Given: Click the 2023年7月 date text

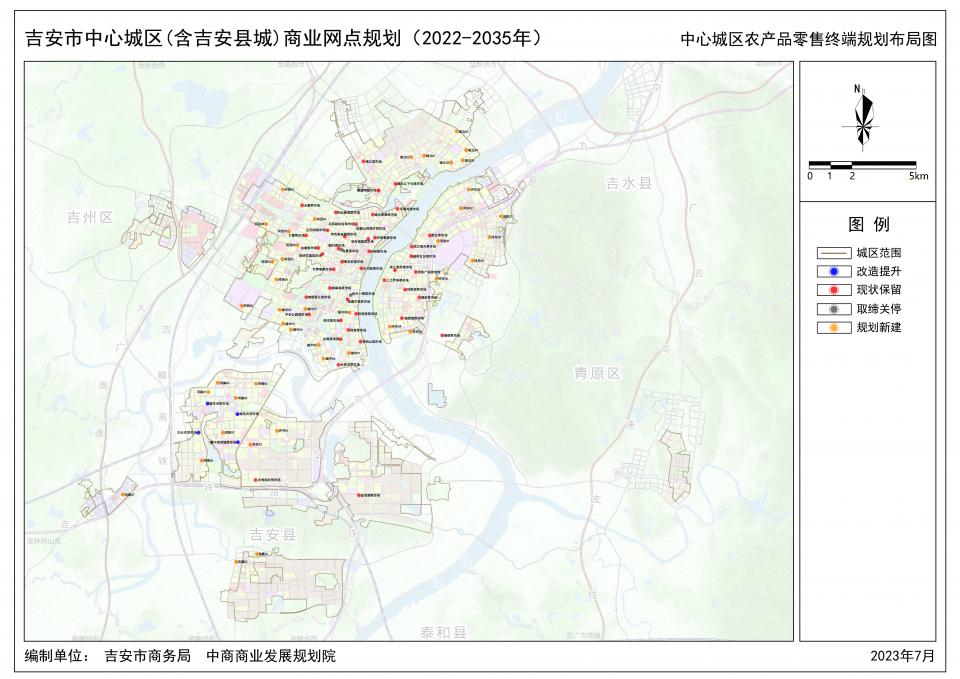Looking at the screenshot, I should pos(902,657).
